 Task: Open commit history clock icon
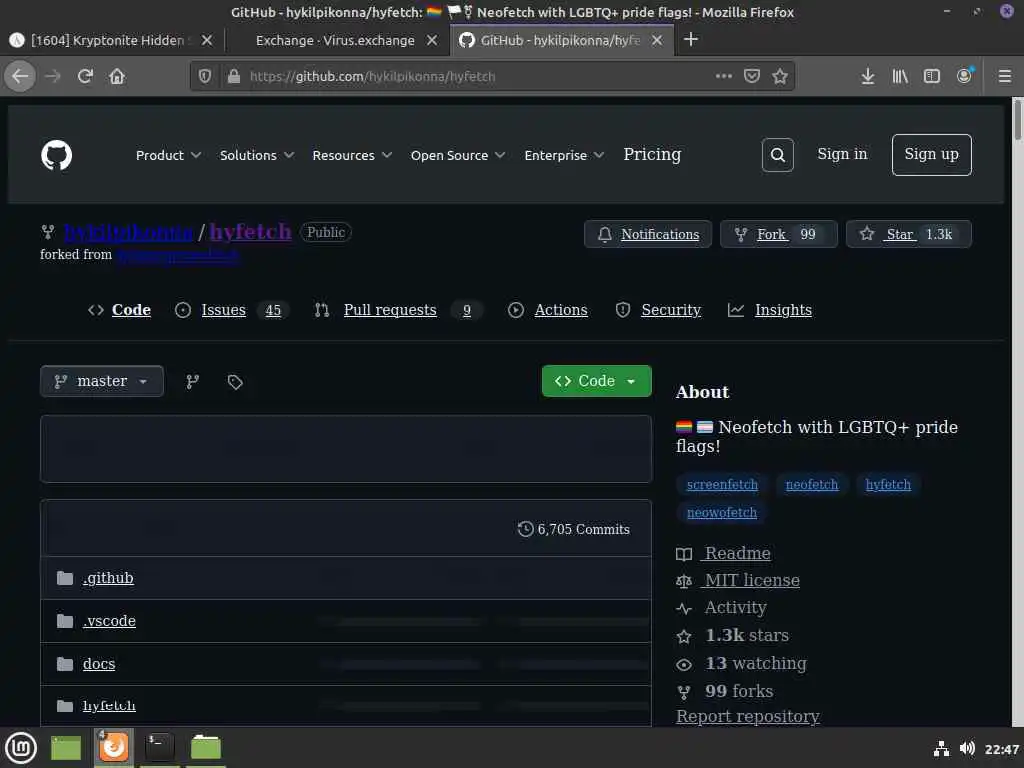click(x=525, y=529)
